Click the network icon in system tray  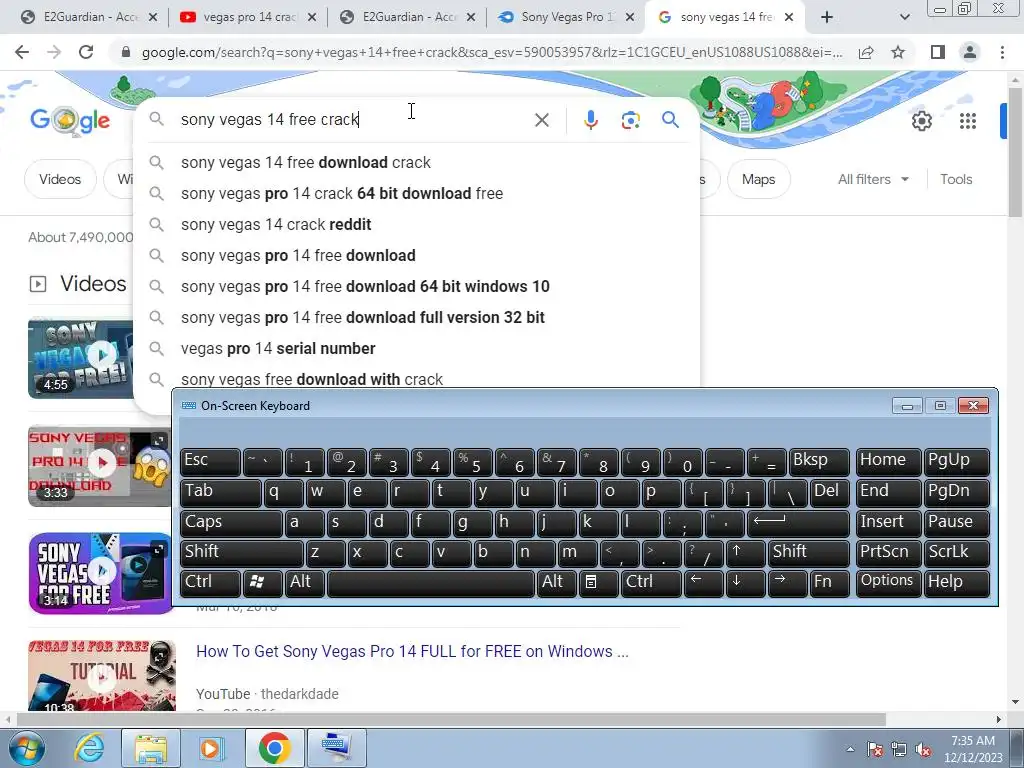pyautogui.click(x=899, y=750)
